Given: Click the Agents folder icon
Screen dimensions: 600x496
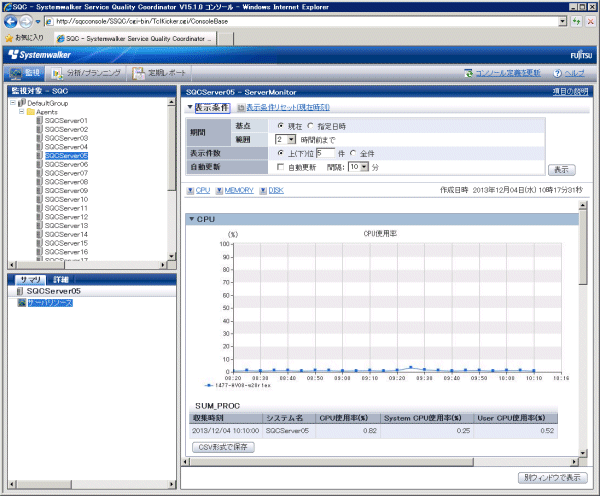Looking at the screenshot, I should (29, 112).
